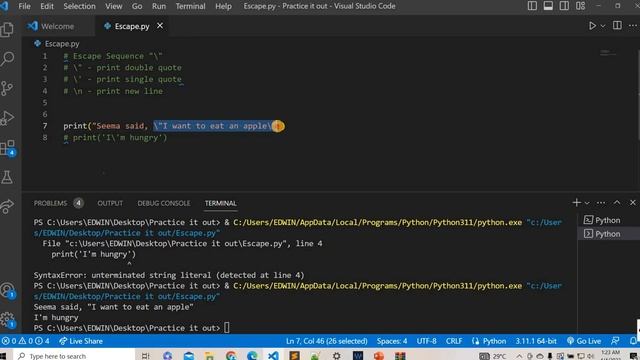Click the editor vertical scrollbar

click(x=638, y=96)
